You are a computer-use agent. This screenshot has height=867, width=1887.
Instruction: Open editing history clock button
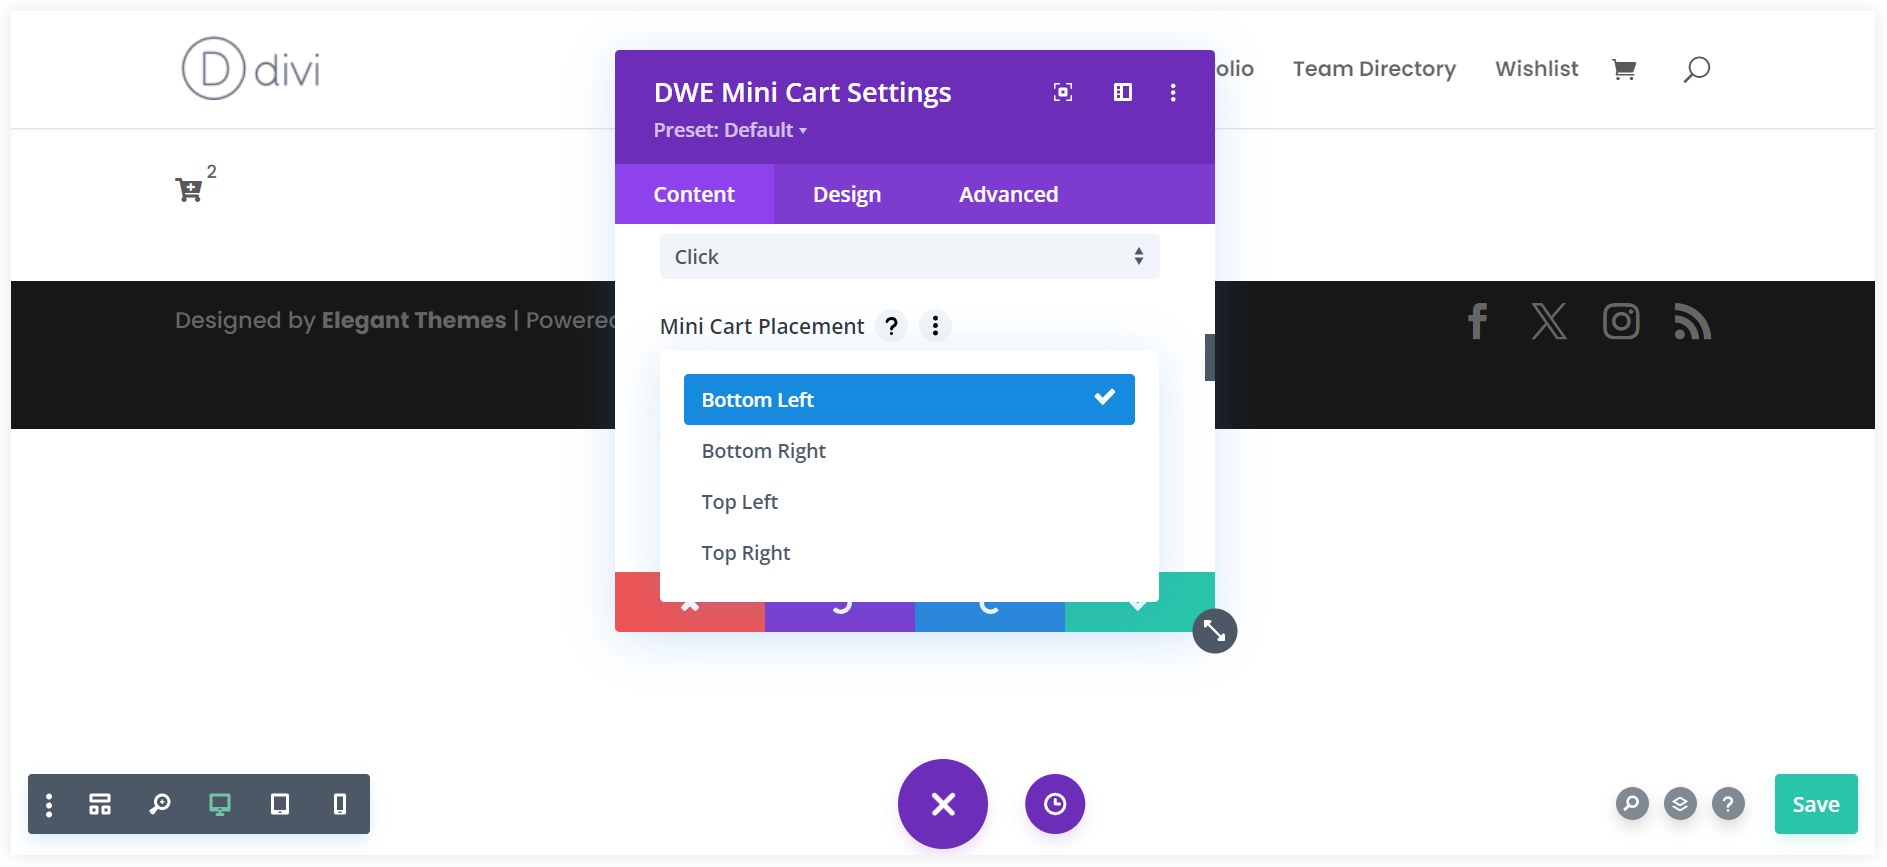click(x=1055, y=804)
